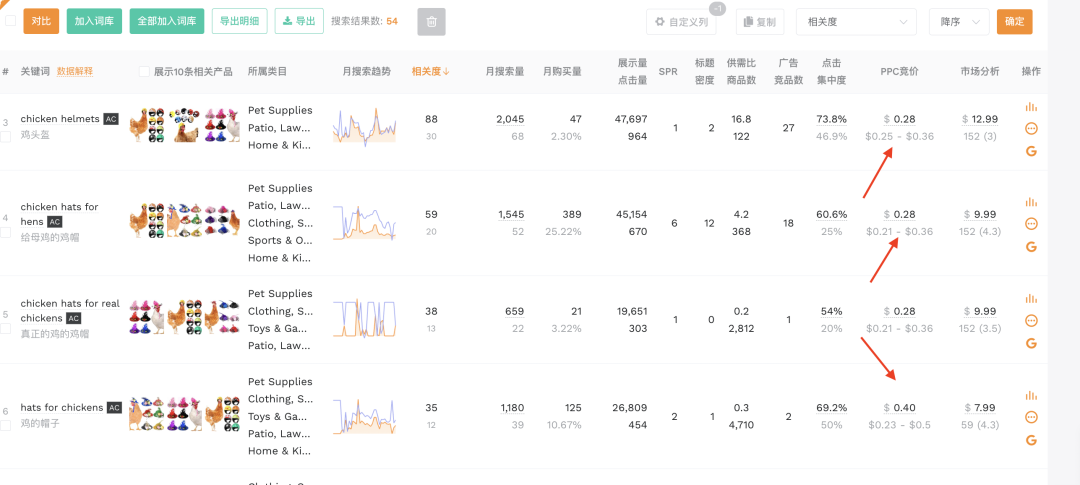View search trend chart for hats for chickens

tap(364, 416)
